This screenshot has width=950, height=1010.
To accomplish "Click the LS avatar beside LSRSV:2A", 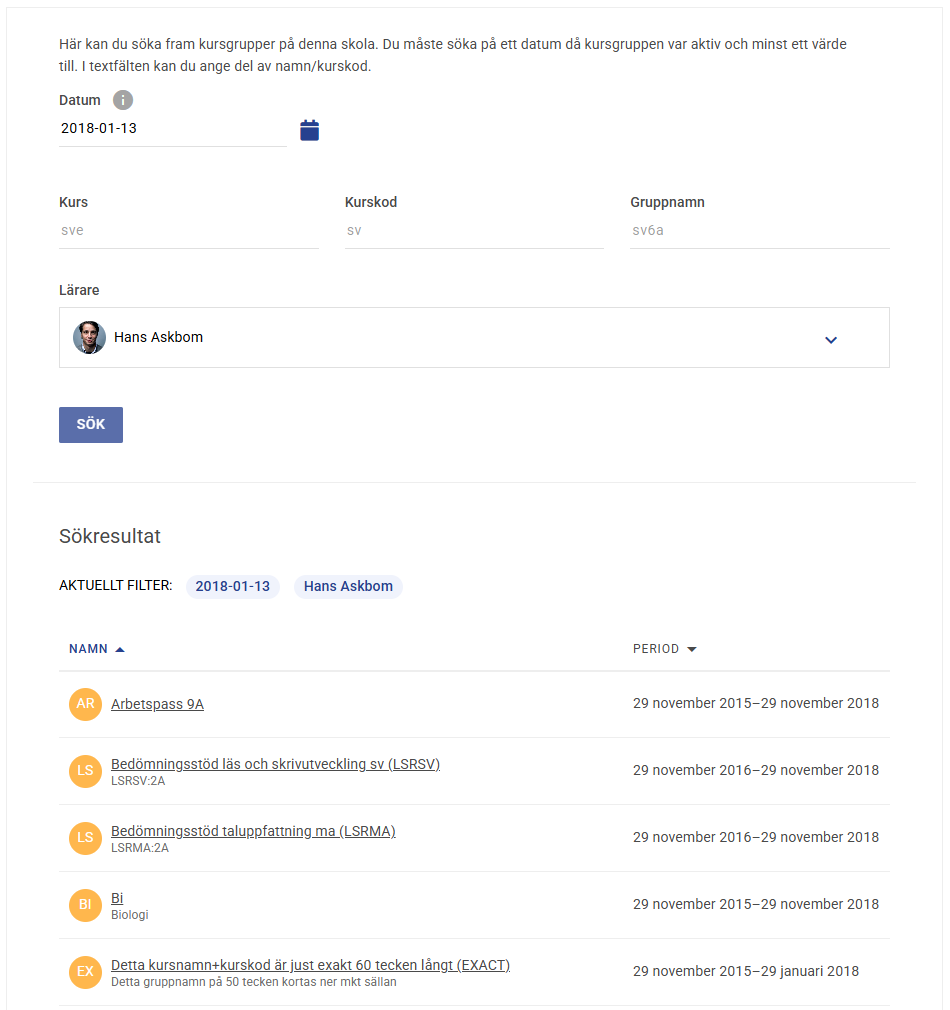I will (x=86, y=771).
